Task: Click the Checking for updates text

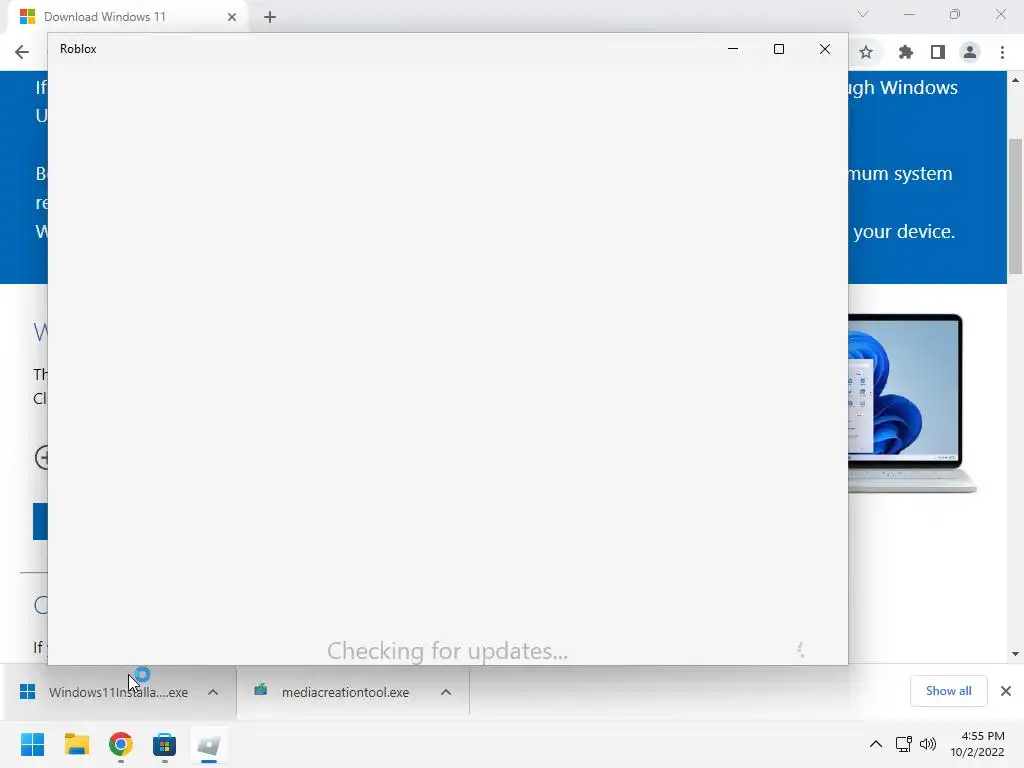Action: [x=447, y=651]
